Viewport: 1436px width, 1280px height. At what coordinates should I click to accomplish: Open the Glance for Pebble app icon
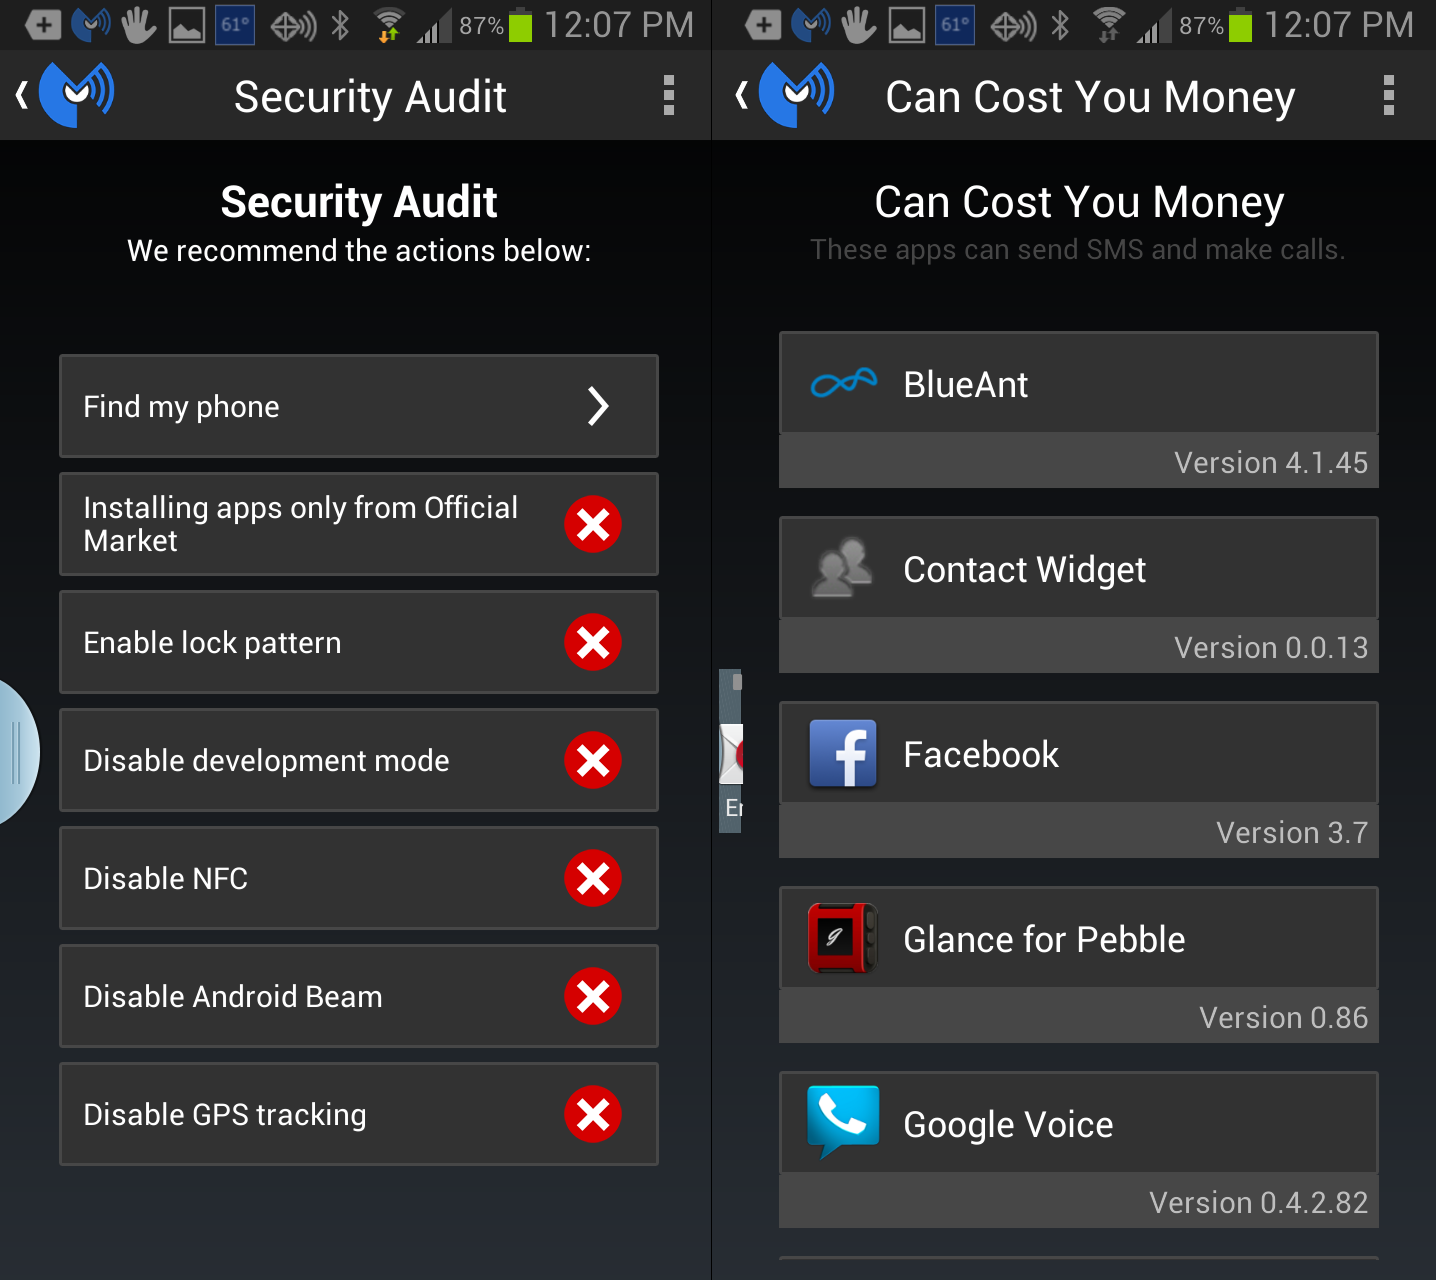843,939
